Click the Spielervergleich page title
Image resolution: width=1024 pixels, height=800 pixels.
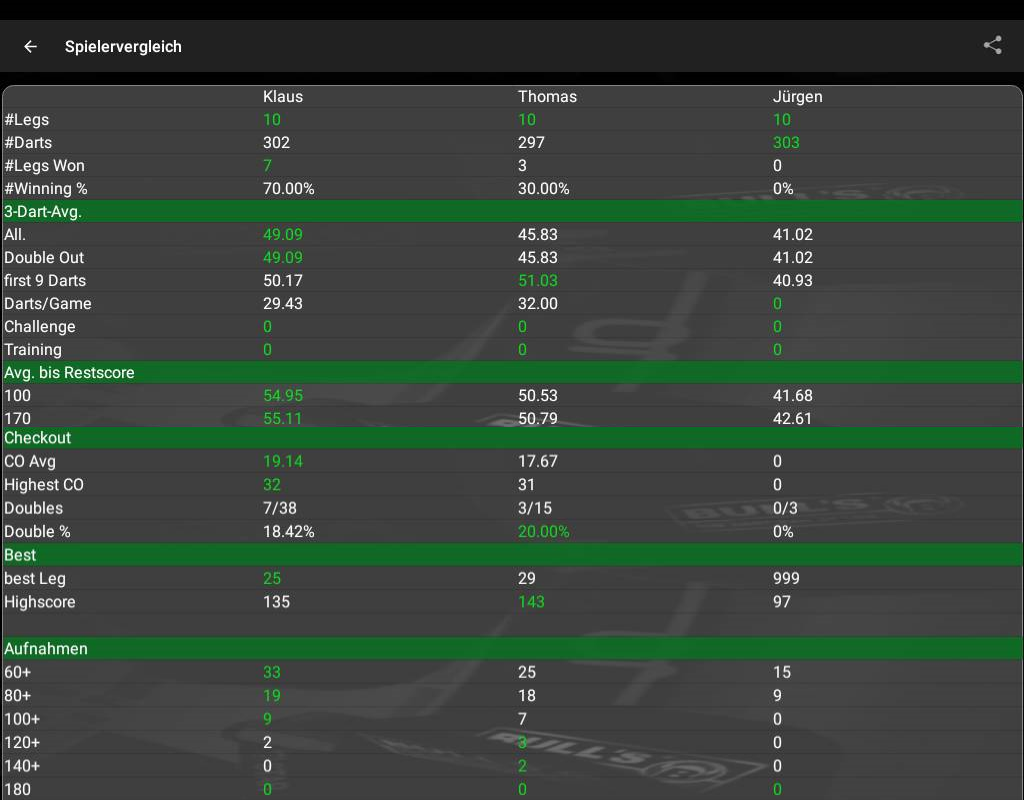pyautogui.click(x=123, y=46)
